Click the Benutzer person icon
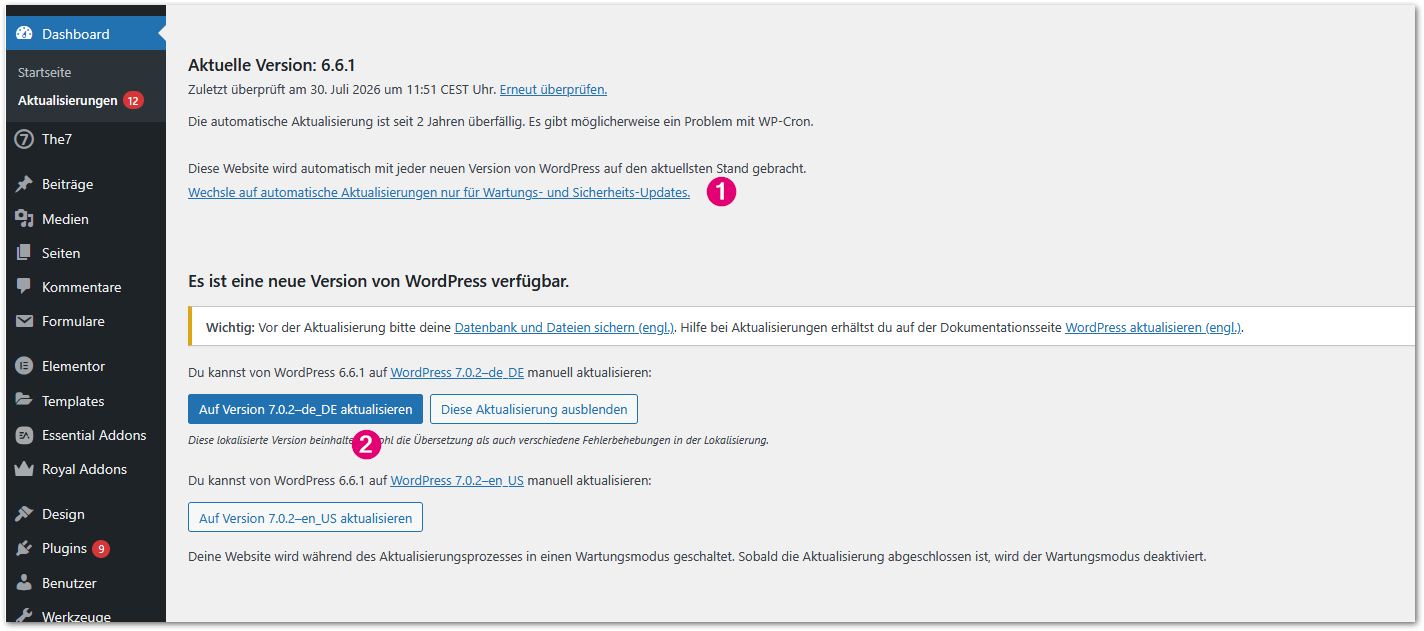Image resolution: width=1424 pixels, height=631 pixels. pyautogui.click(x=24, y=583)
